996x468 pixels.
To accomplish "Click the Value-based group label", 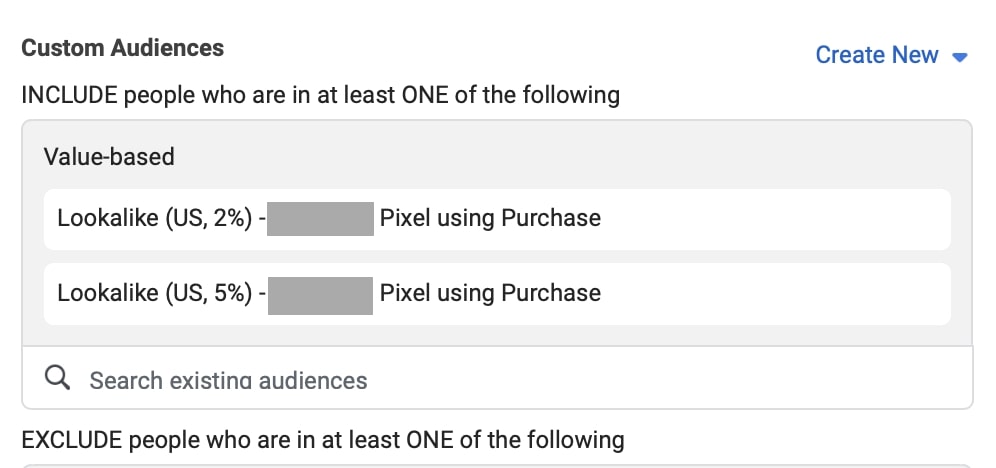I will [x=109, y=156].
